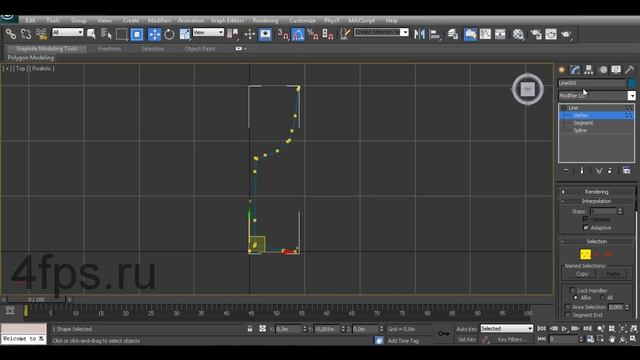Viewport: 640px width, 360px height.
Task: Click Select and Manipulate icon
Action: (x=249, y=34)
